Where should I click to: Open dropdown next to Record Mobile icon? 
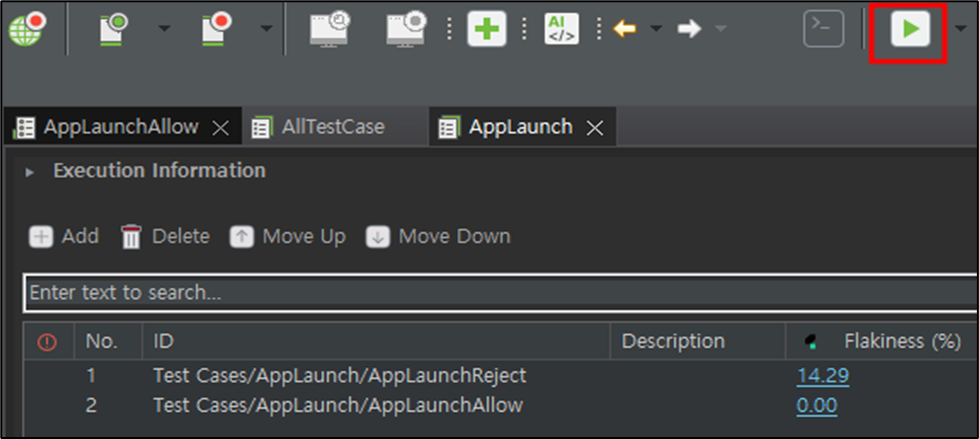pos(267,29)
